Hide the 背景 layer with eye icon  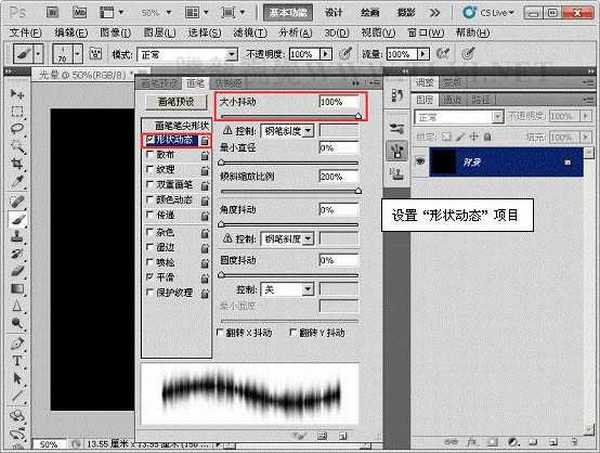pyautogui.click(x=420, y=161)
